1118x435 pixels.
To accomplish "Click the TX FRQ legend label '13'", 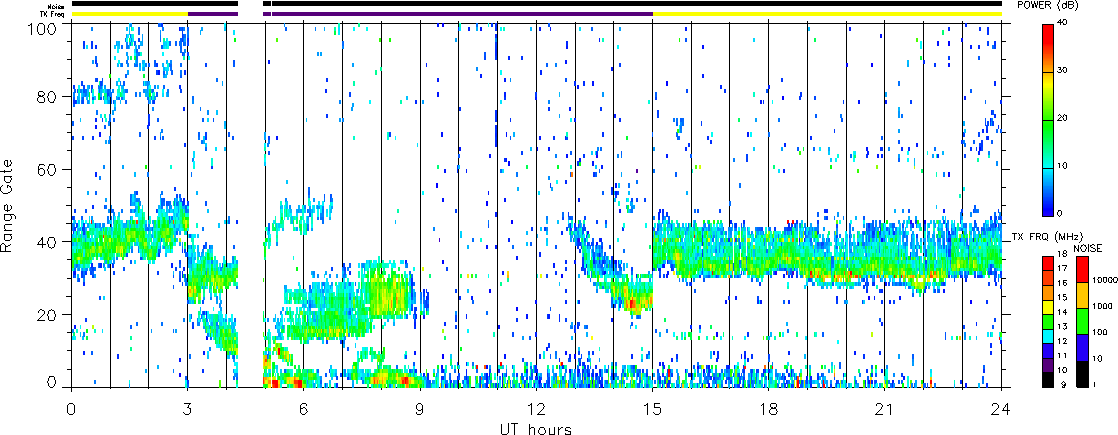I will pyautogui.click(x=1062, y=327).
